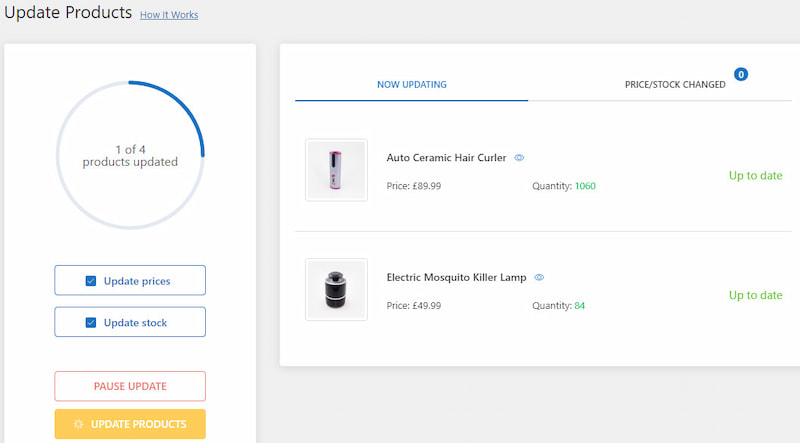Screen dimensions: 800x443
Task: Click eye icon beside Electric Mosquito Killer Lamp
Action: [x=539, y=277]
